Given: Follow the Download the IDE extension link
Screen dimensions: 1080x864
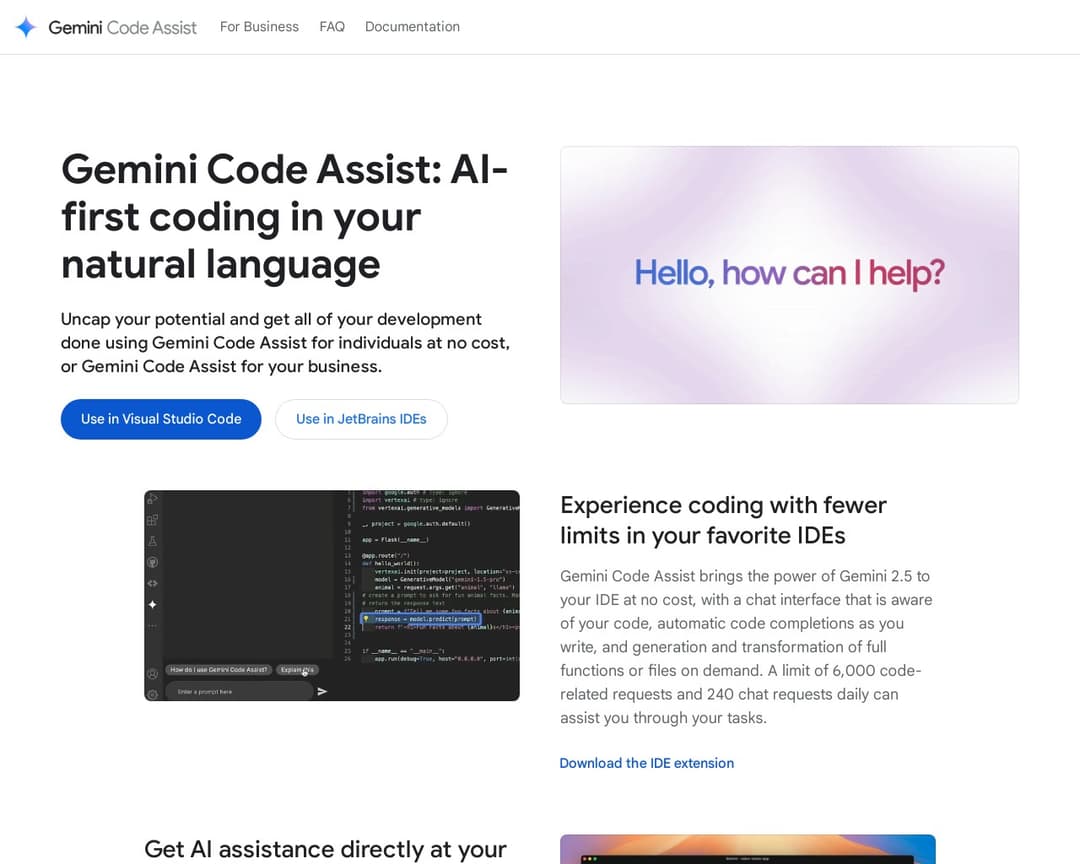Looking at the screenshot, I should coord(647,763).
